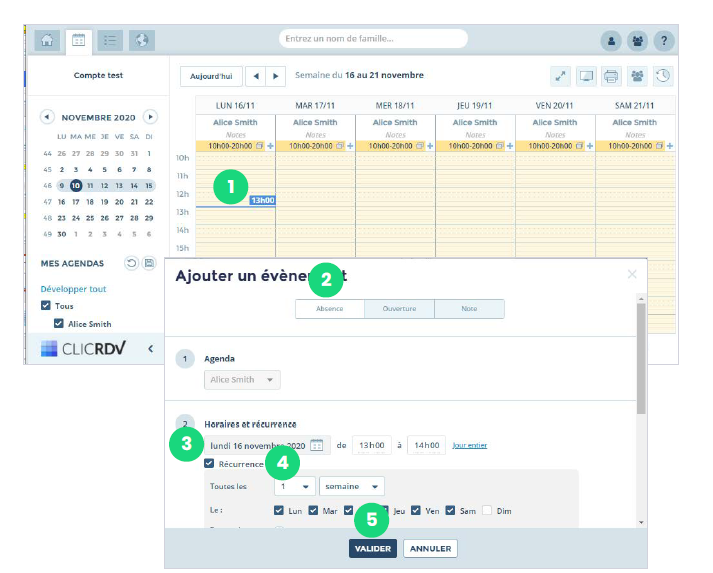Save agendas selection with disk icon
713x573 pixels.
click(x=150, y=263)
